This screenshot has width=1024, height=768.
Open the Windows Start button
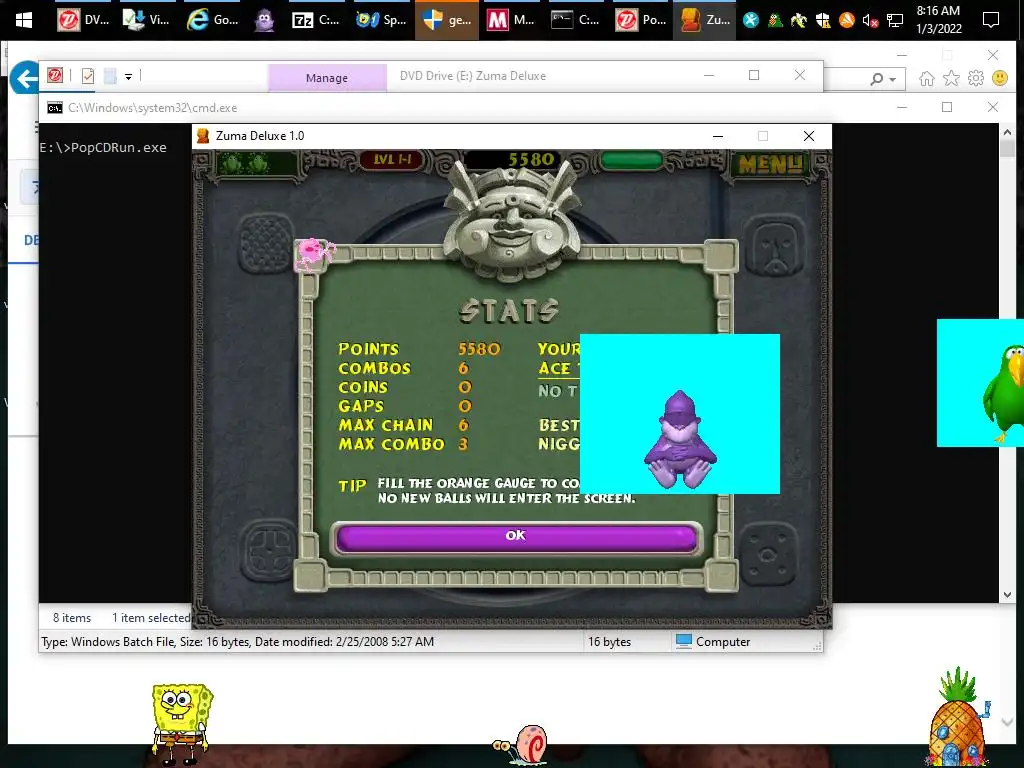point(24,20)
